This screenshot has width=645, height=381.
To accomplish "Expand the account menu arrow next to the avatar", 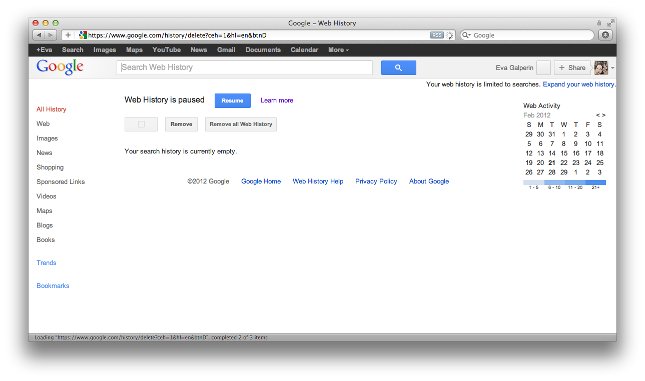I will [x=613, y=68].
